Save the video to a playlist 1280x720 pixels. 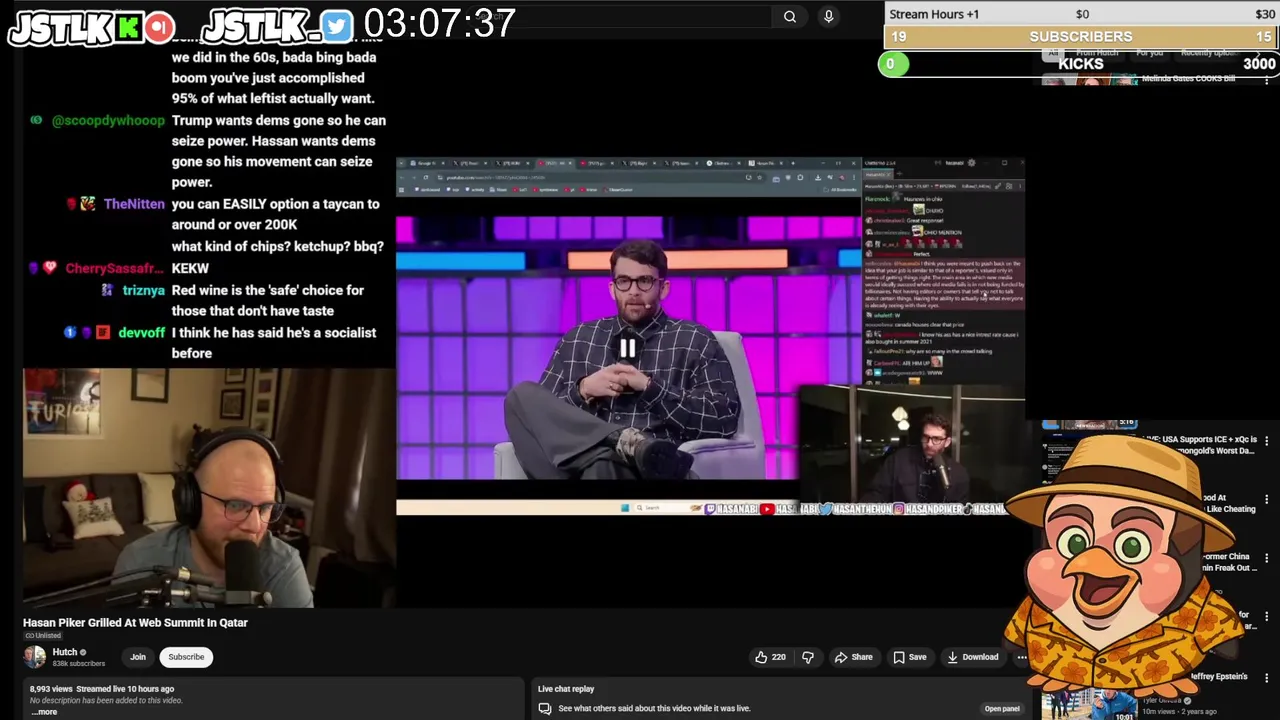(x=909, y=657)
